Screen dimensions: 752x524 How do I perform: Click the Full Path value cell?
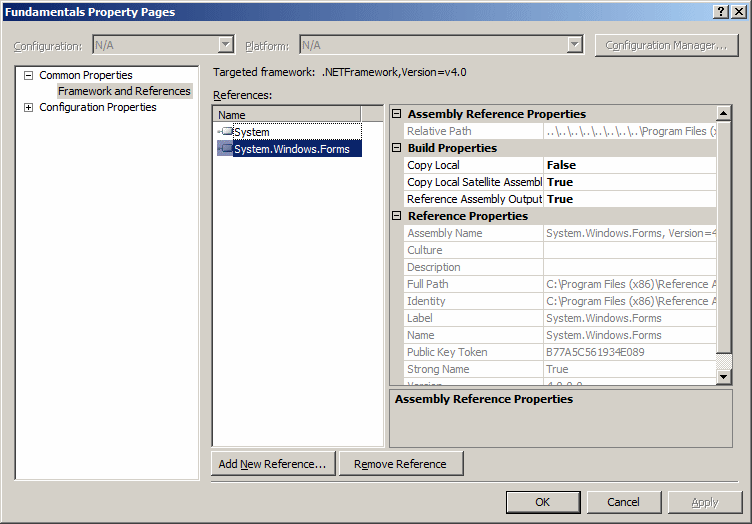coord(630,284)
